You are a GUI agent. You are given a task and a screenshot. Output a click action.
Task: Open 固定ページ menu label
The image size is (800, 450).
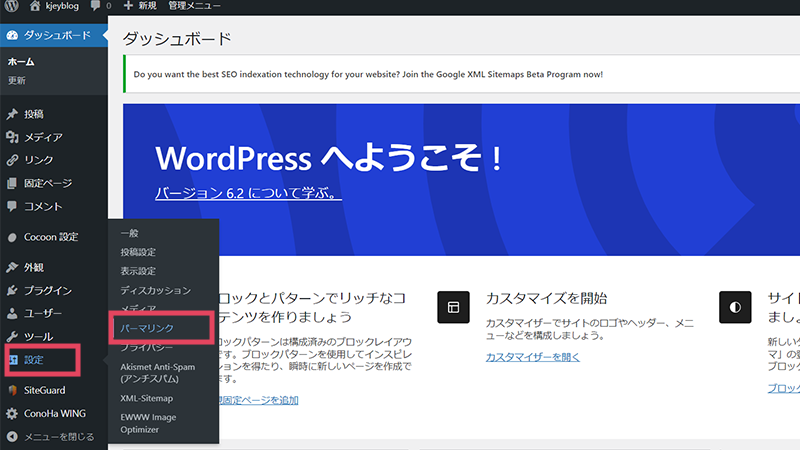(48, 183)
